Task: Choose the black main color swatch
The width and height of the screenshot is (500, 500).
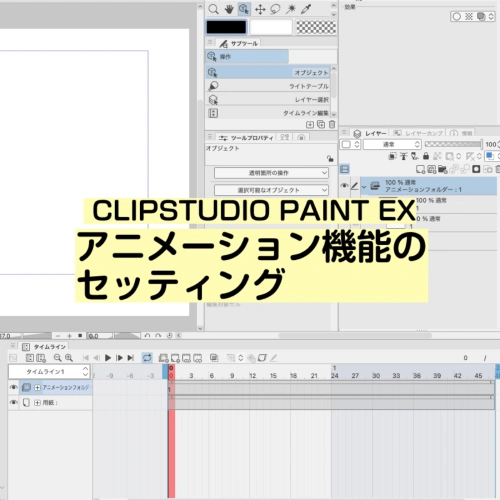Action: point(226,27)
